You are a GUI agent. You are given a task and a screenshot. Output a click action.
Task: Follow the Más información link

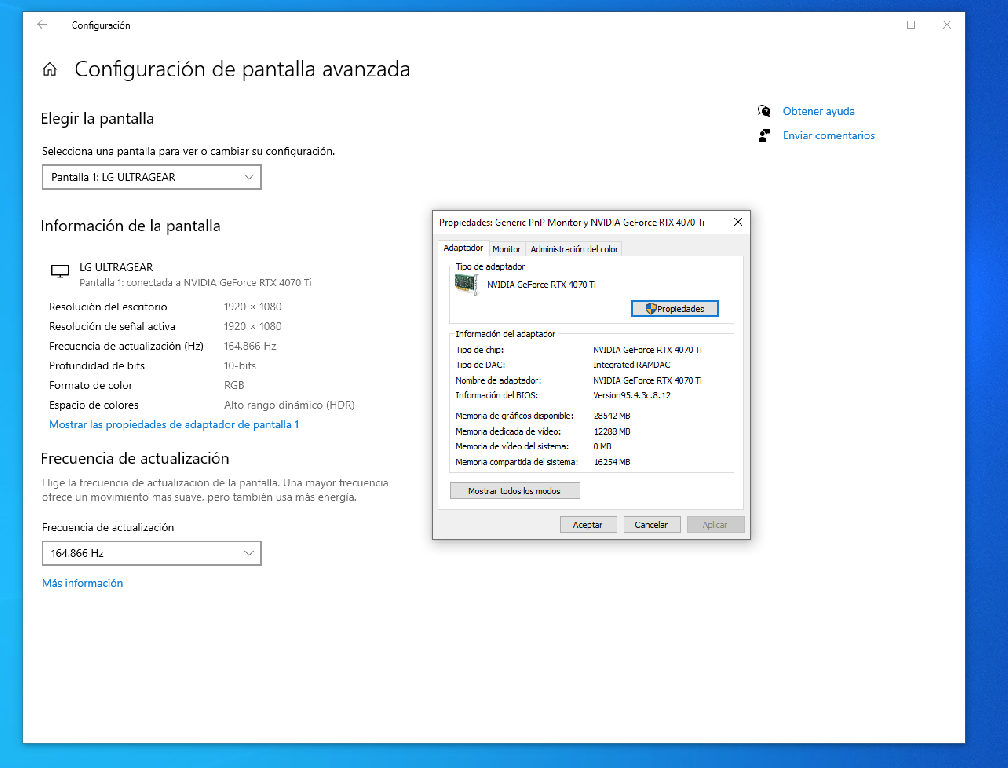[82, 583]
